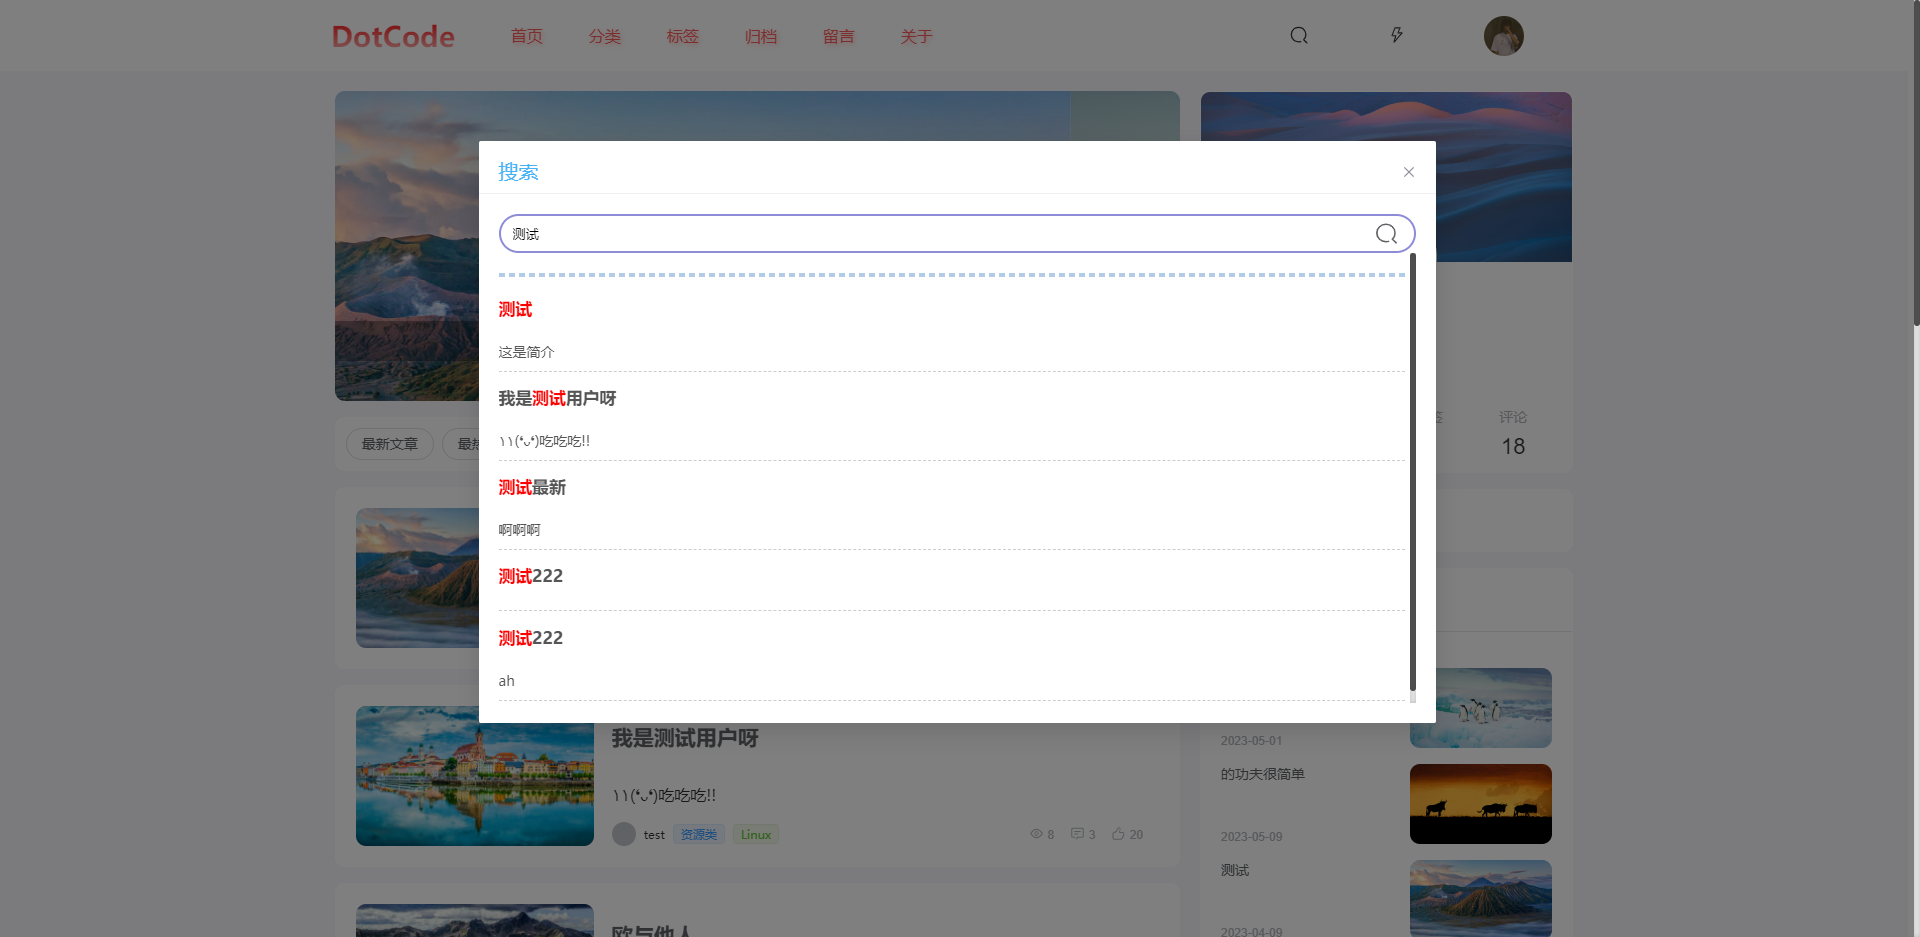This screenshot has width=1920, height=937.
Task: Click the magnifier icon inside the search field
Action: click(1386, 234)
